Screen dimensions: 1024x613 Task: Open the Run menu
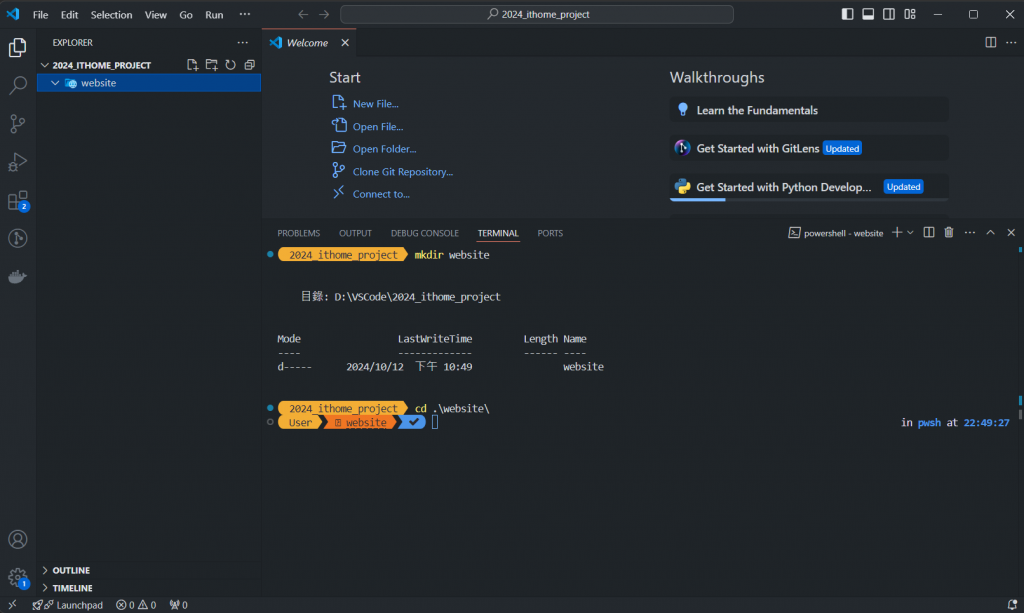pos(214,14)
